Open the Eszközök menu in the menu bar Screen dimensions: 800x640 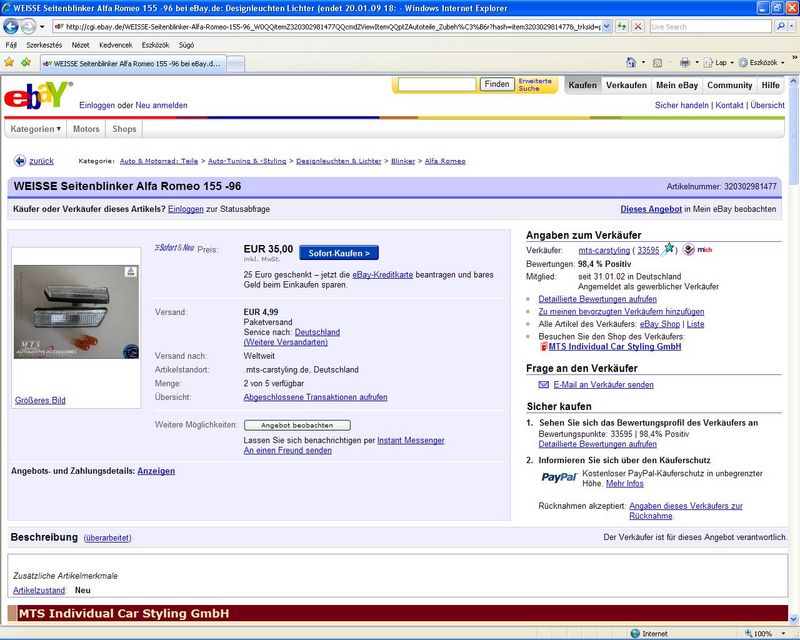click(156, 45)
